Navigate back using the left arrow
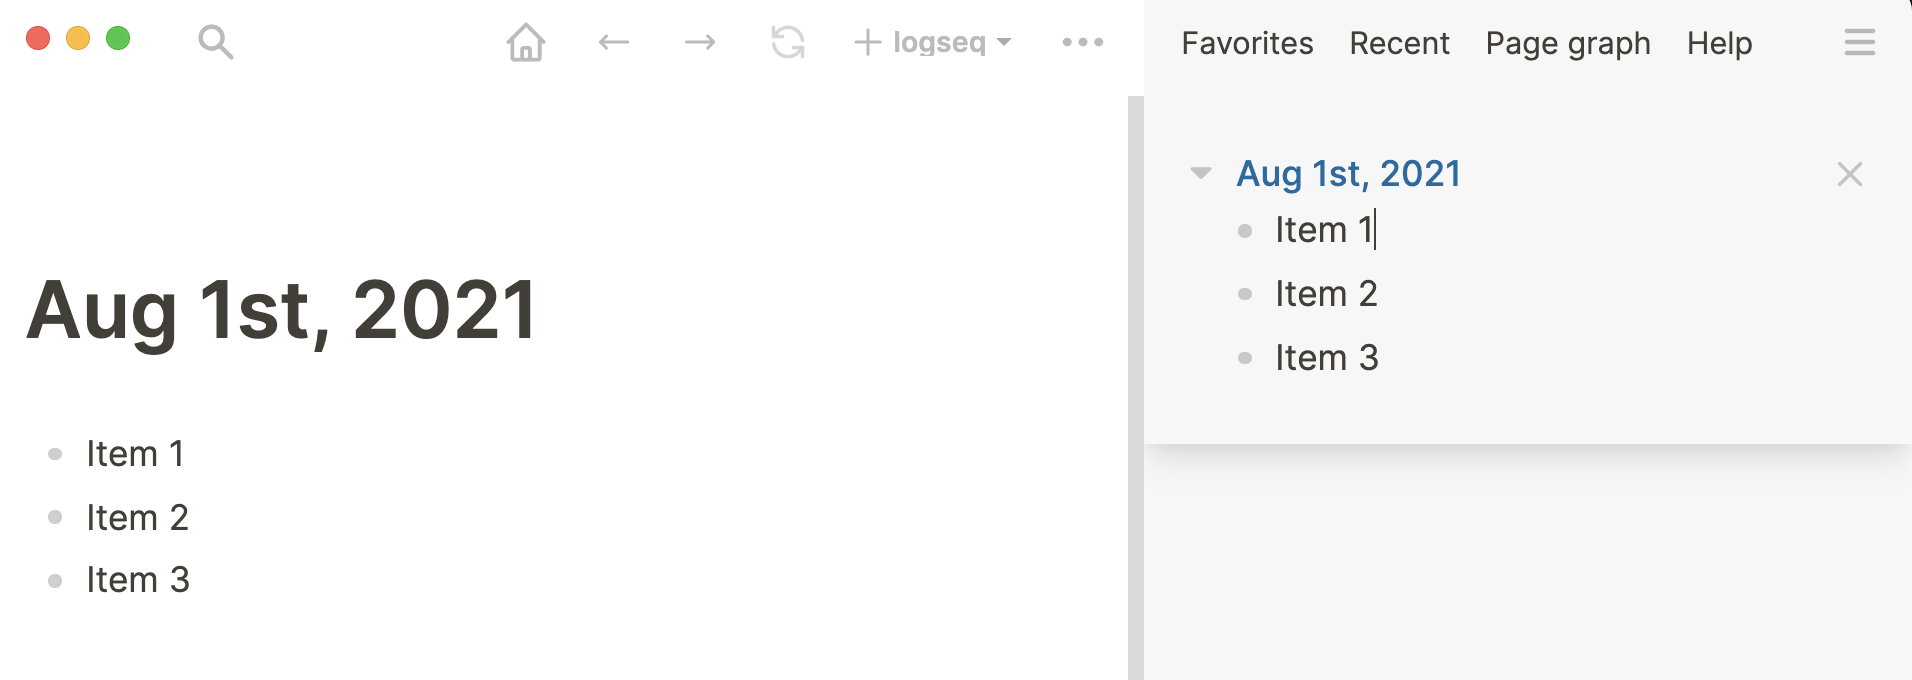 tap(614, 42)
